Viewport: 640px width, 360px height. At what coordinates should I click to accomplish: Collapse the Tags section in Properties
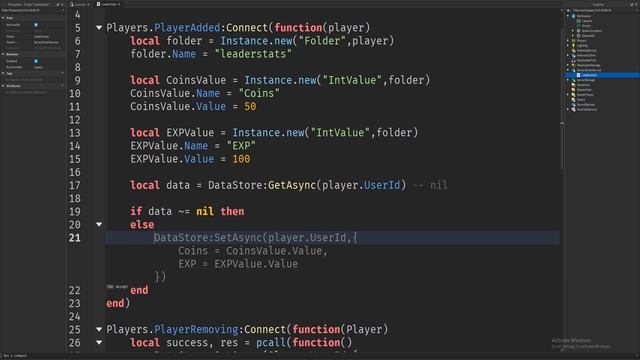3,73
